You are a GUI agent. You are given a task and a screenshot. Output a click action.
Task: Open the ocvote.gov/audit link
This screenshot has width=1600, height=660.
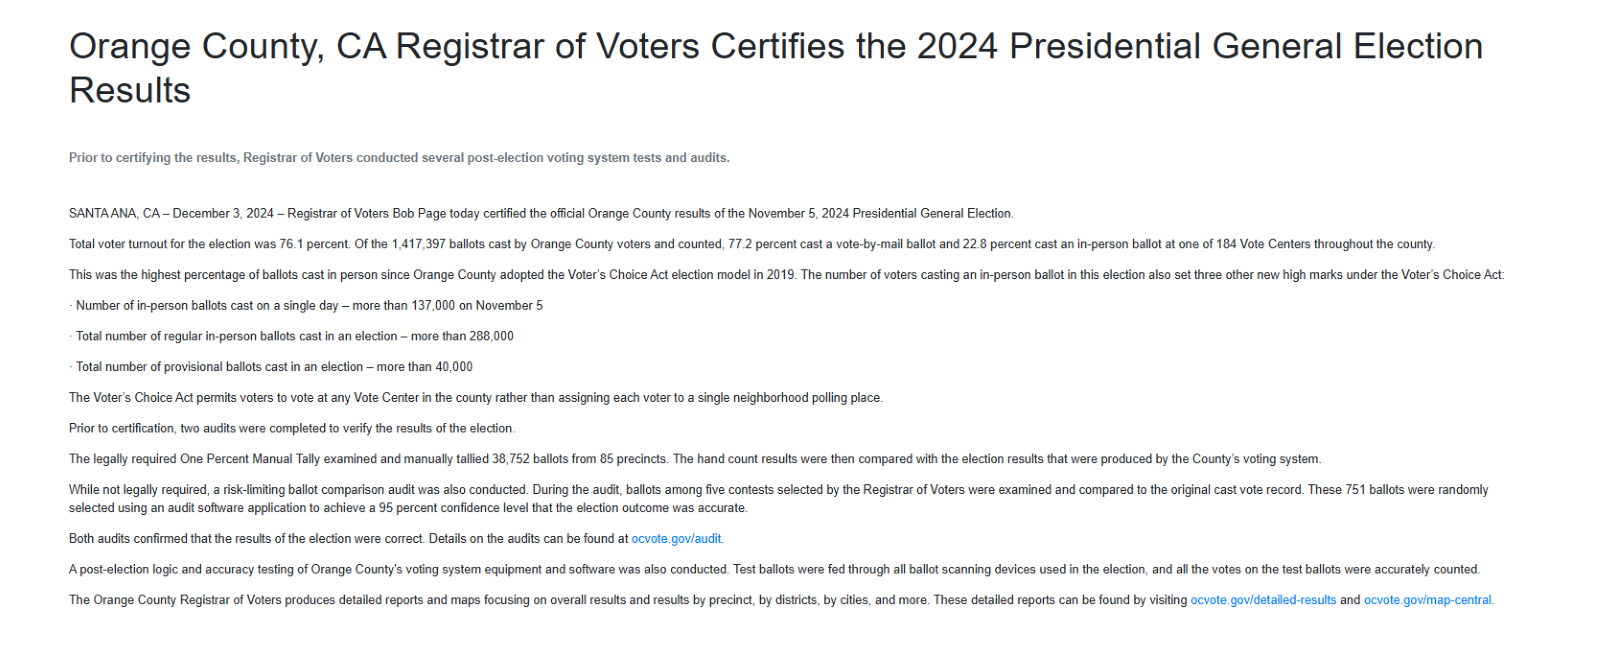677,539
